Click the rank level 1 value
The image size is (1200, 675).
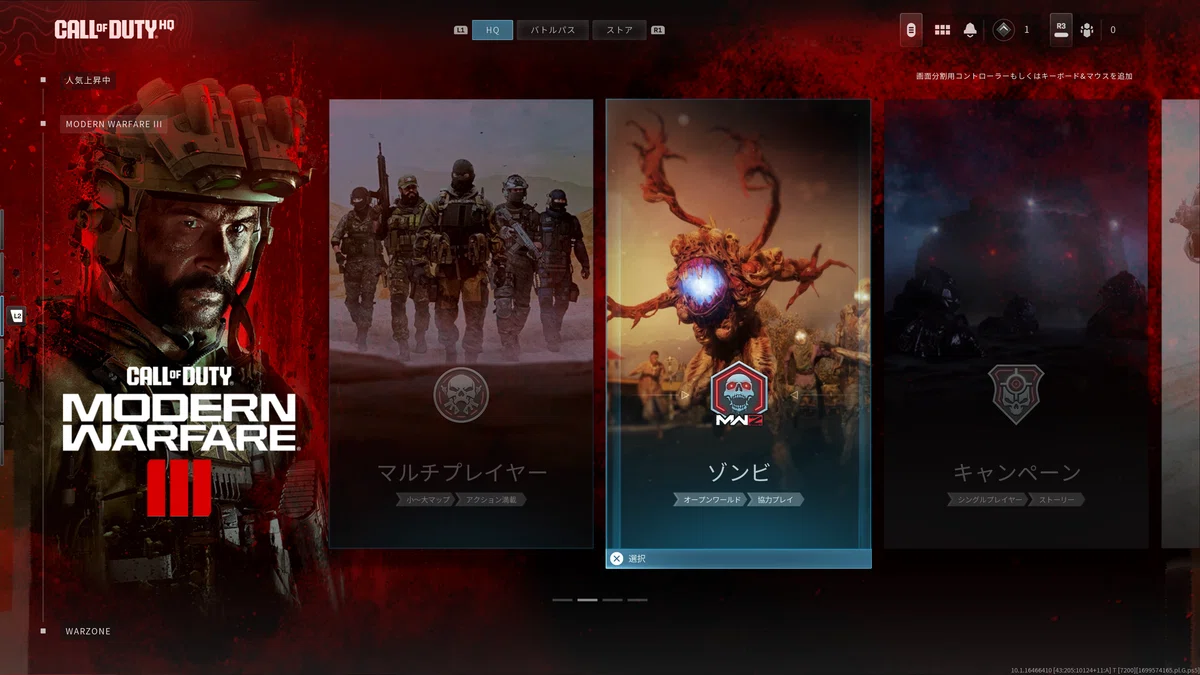[1026, 30]
